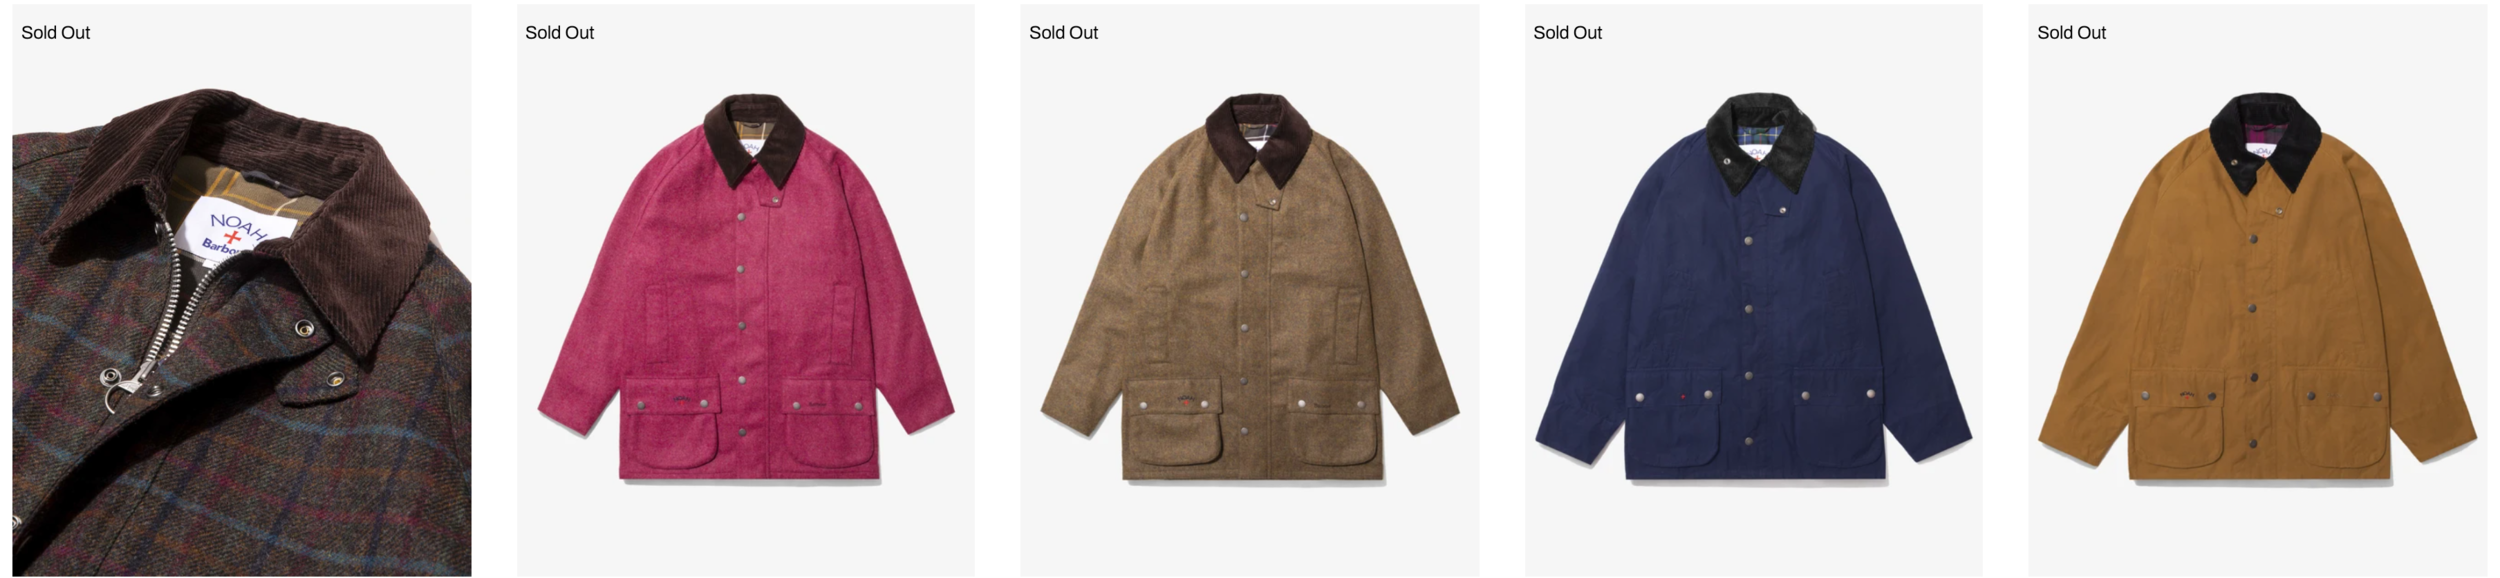Click Sold Out label on olive tweed jacket
The image size is (2500, 578).
point(1064,33)
